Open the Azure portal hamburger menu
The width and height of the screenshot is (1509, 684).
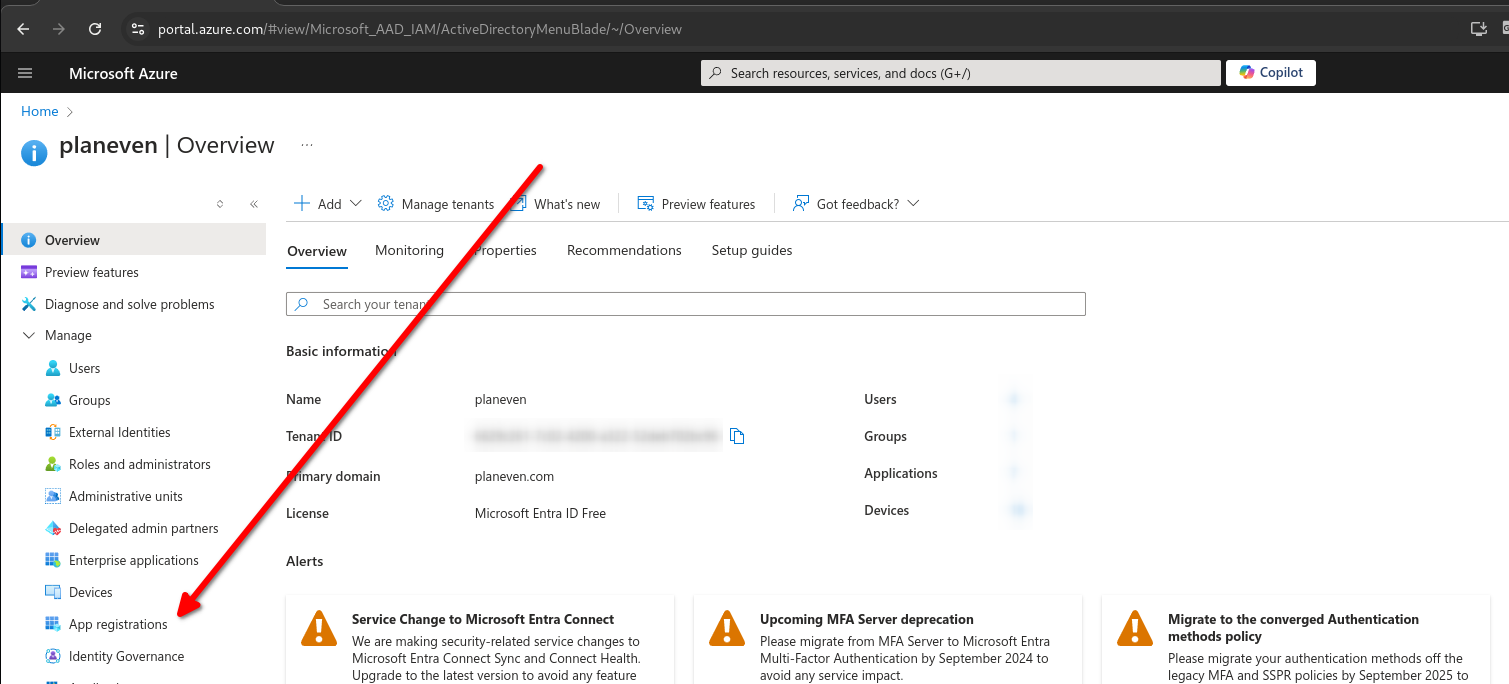[x=26, y=73]
